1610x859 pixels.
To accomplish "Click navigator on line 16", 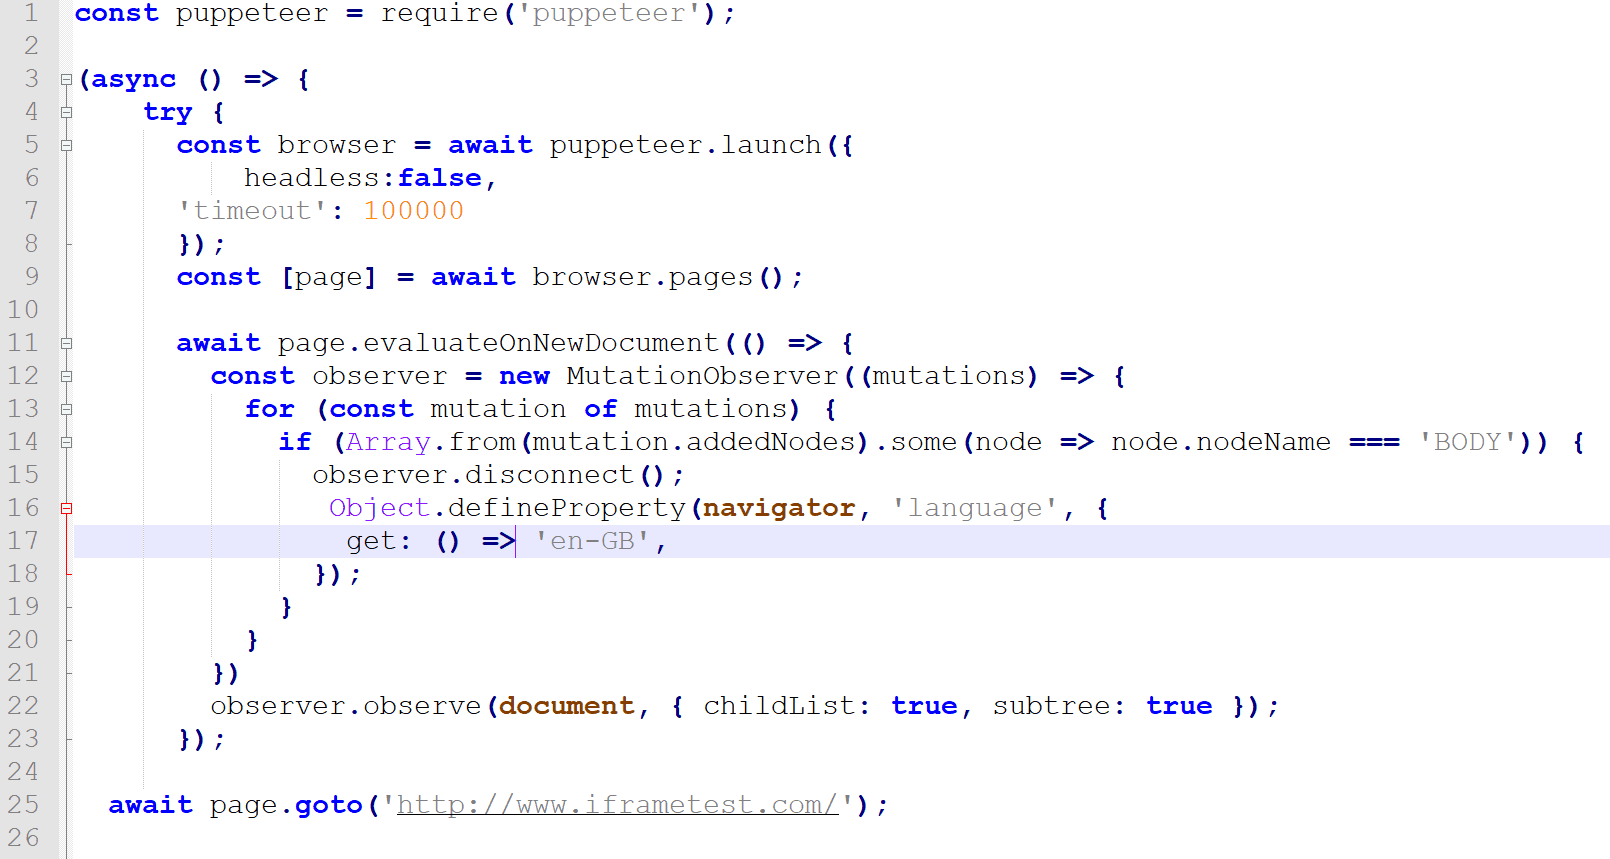I will (x=779, y=508).
